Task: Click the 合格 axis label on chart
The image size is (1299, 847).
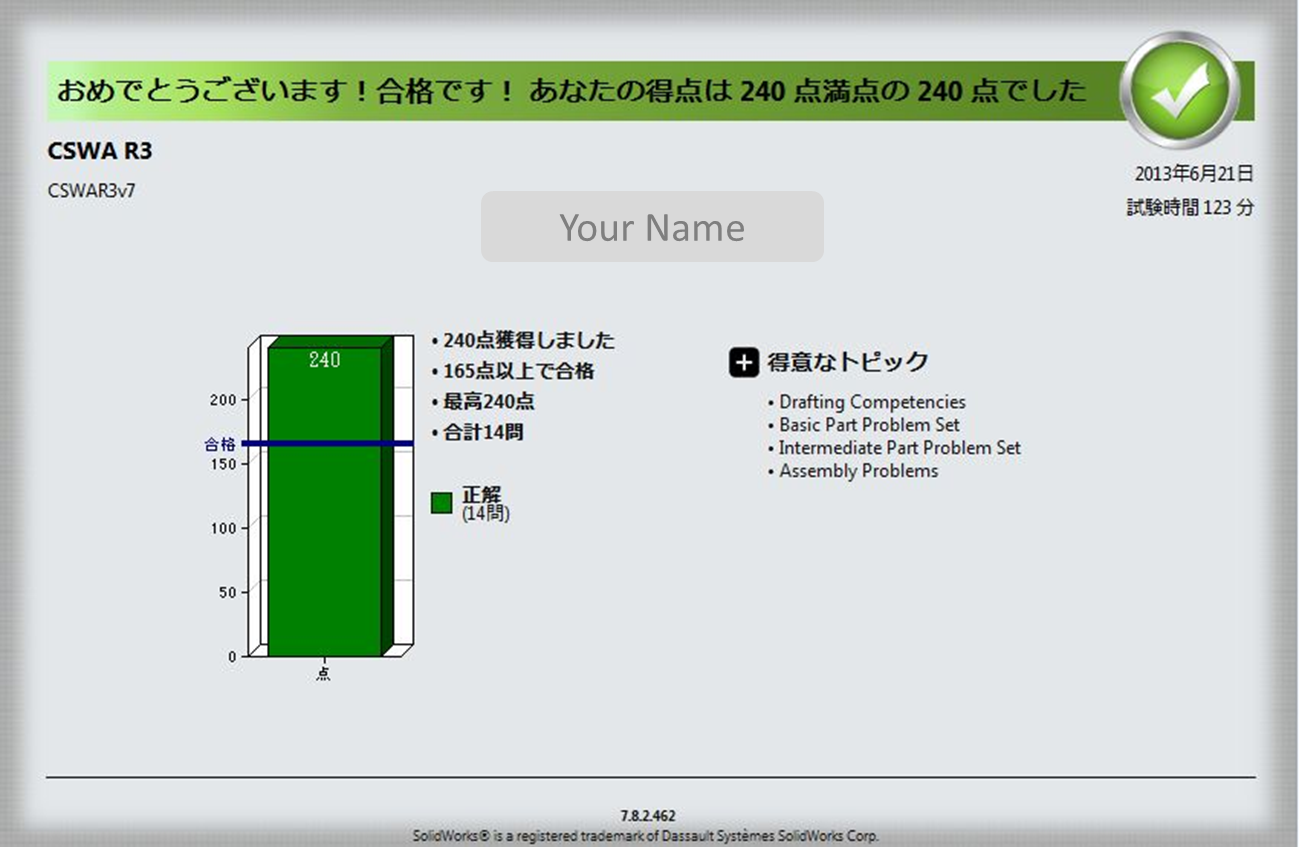Action: coord(220,444)
